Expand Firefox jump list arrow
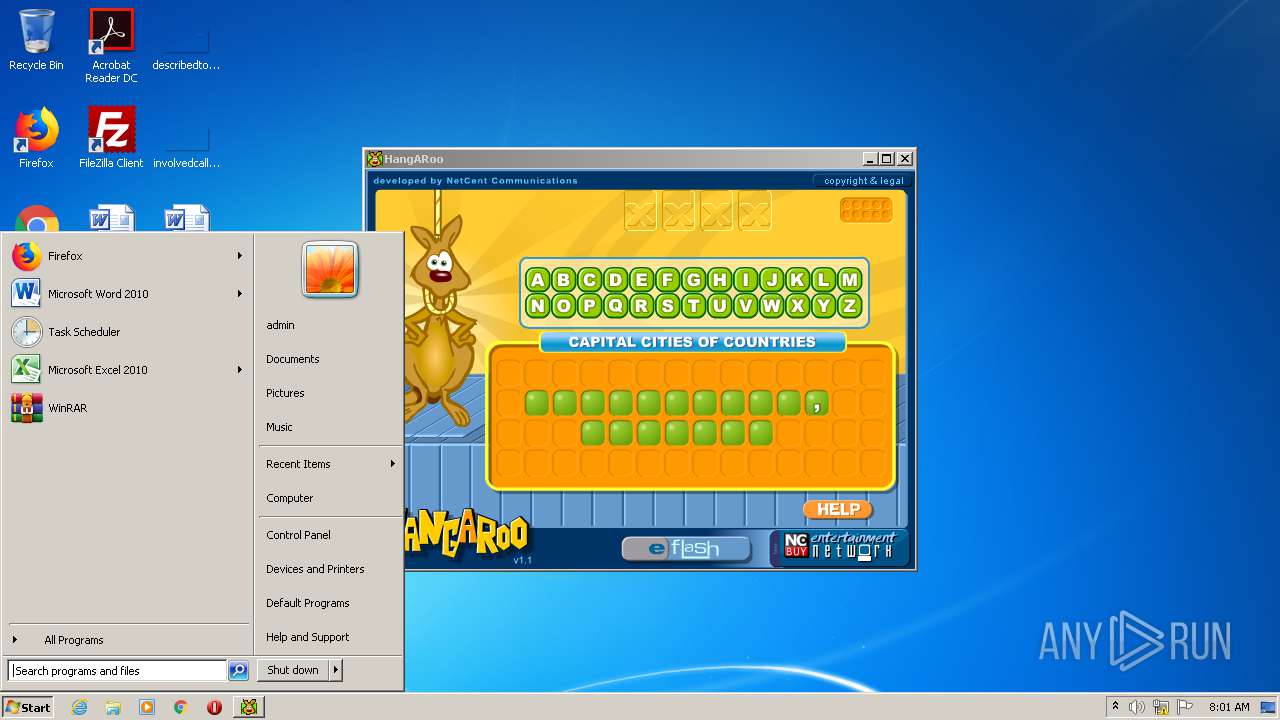The height and width of the screenshot is (720, 1280). pos(240,256)
